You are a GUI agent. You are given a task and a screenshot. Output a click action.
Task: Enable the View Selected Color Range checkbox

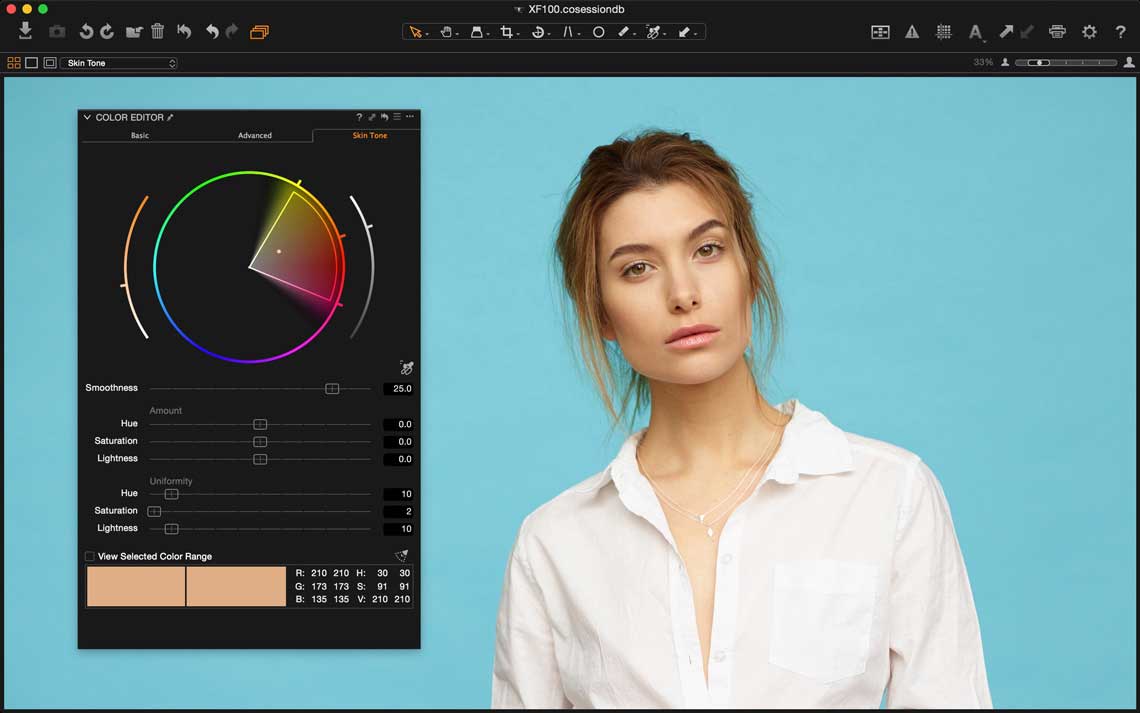[90, 556]
